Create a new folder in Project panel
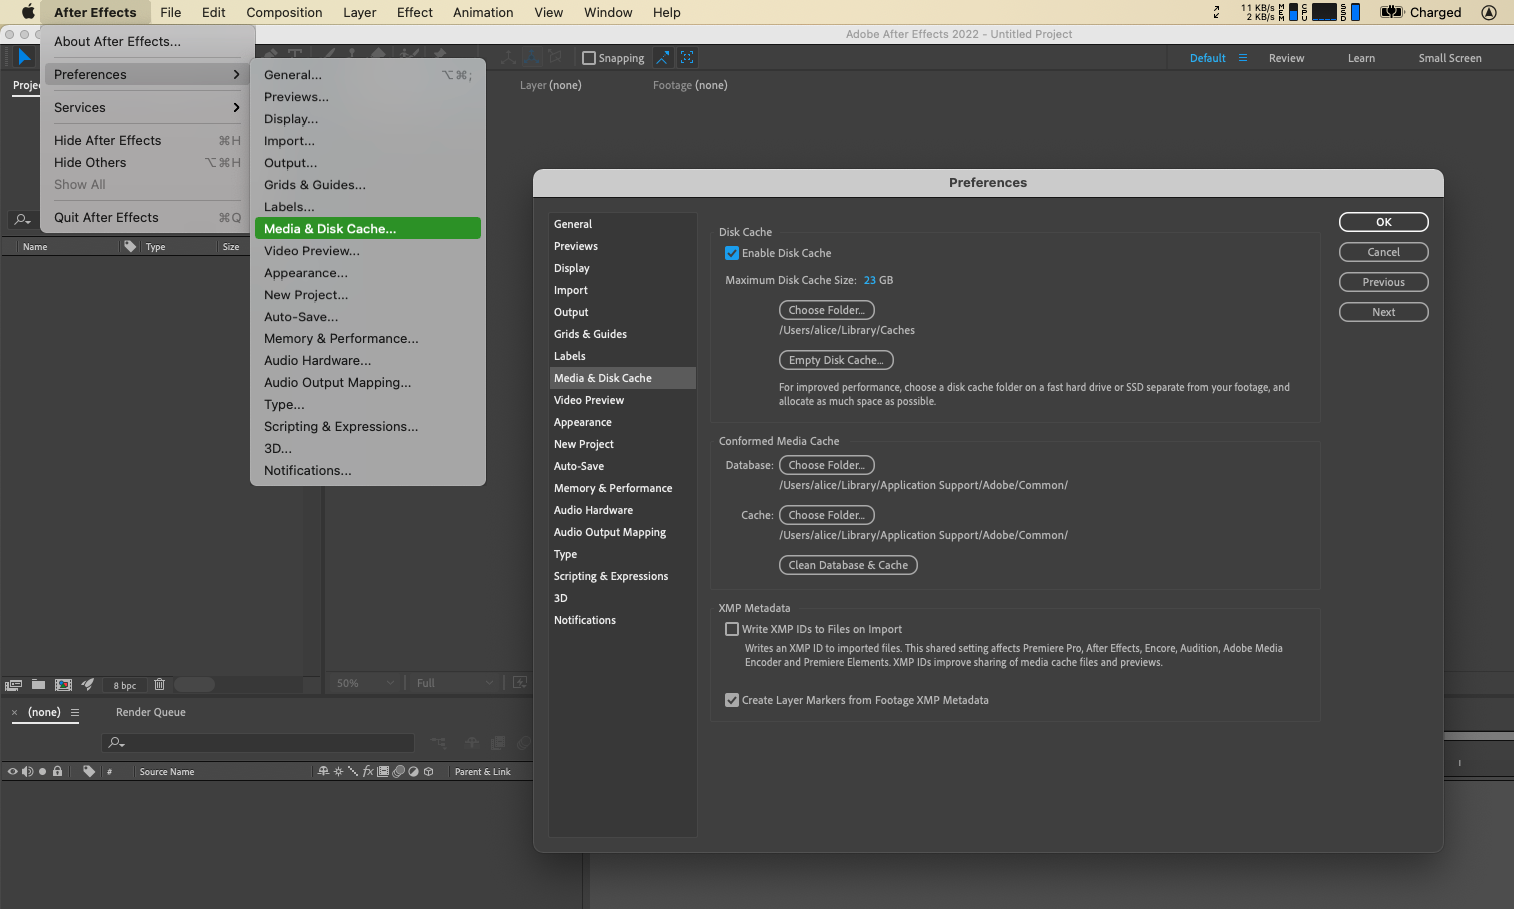 click(x=38, y=685)
